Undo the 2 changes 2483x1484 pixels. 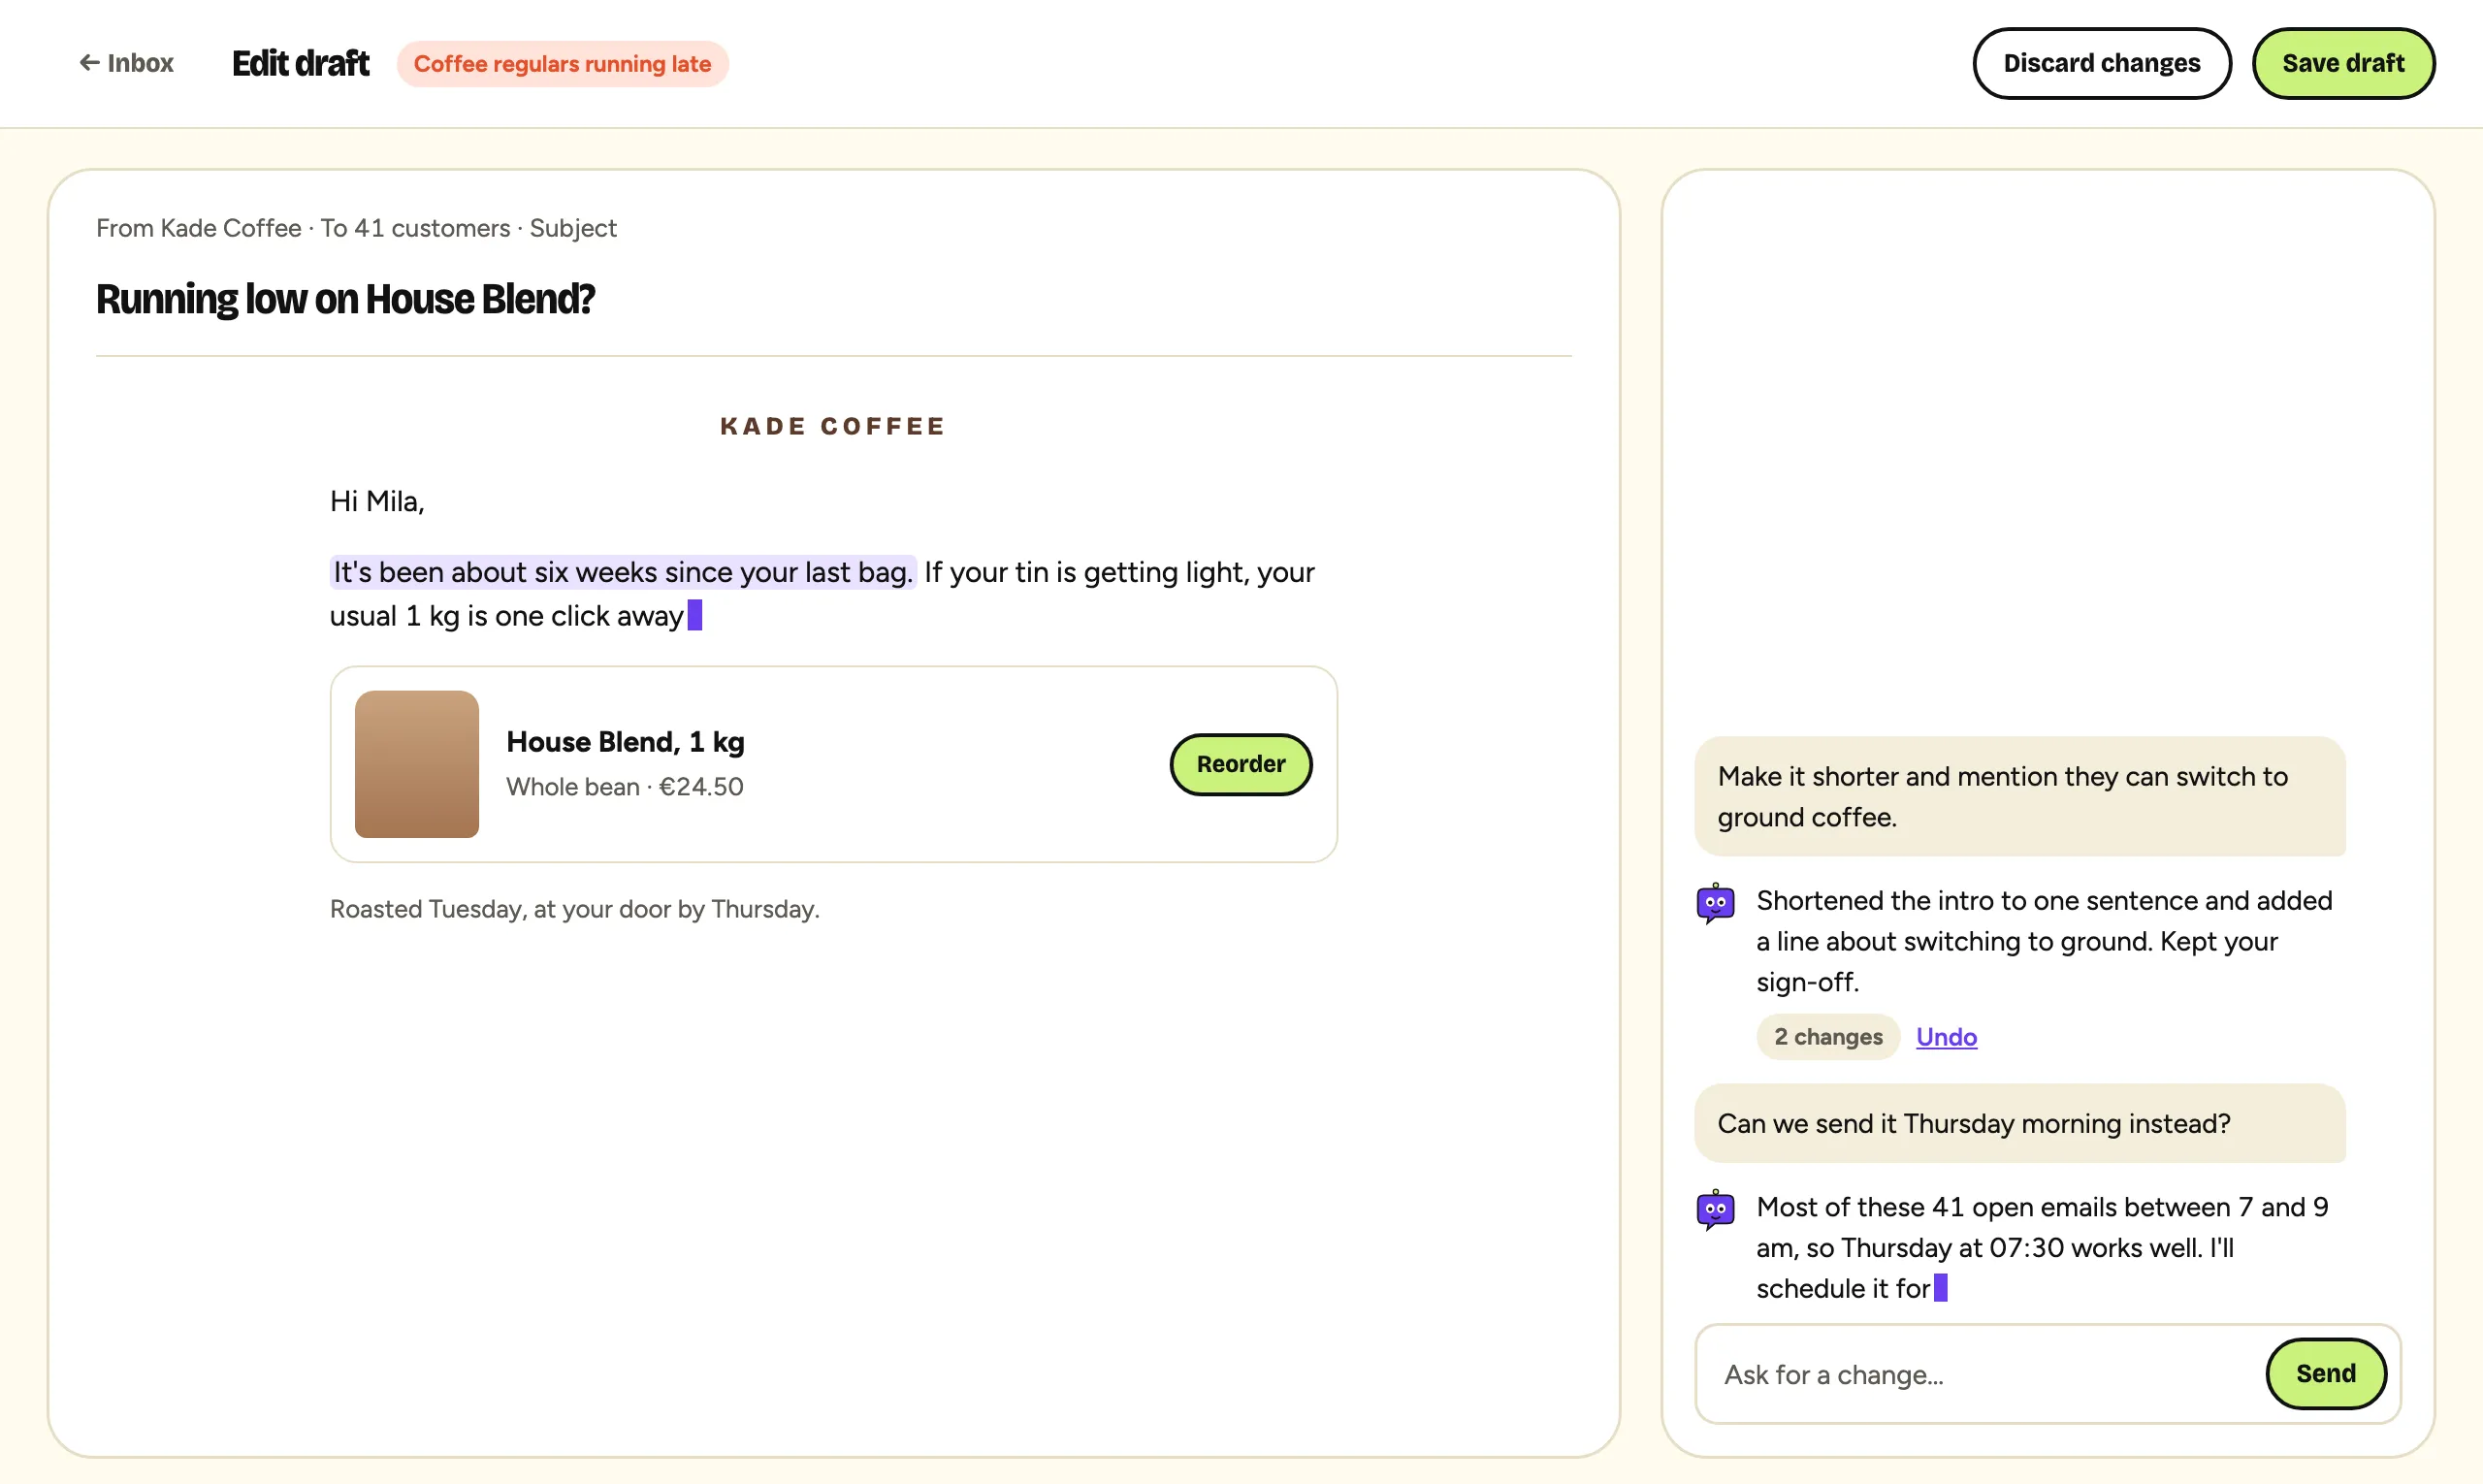pyautogui.click(x=1946, y=1037)
